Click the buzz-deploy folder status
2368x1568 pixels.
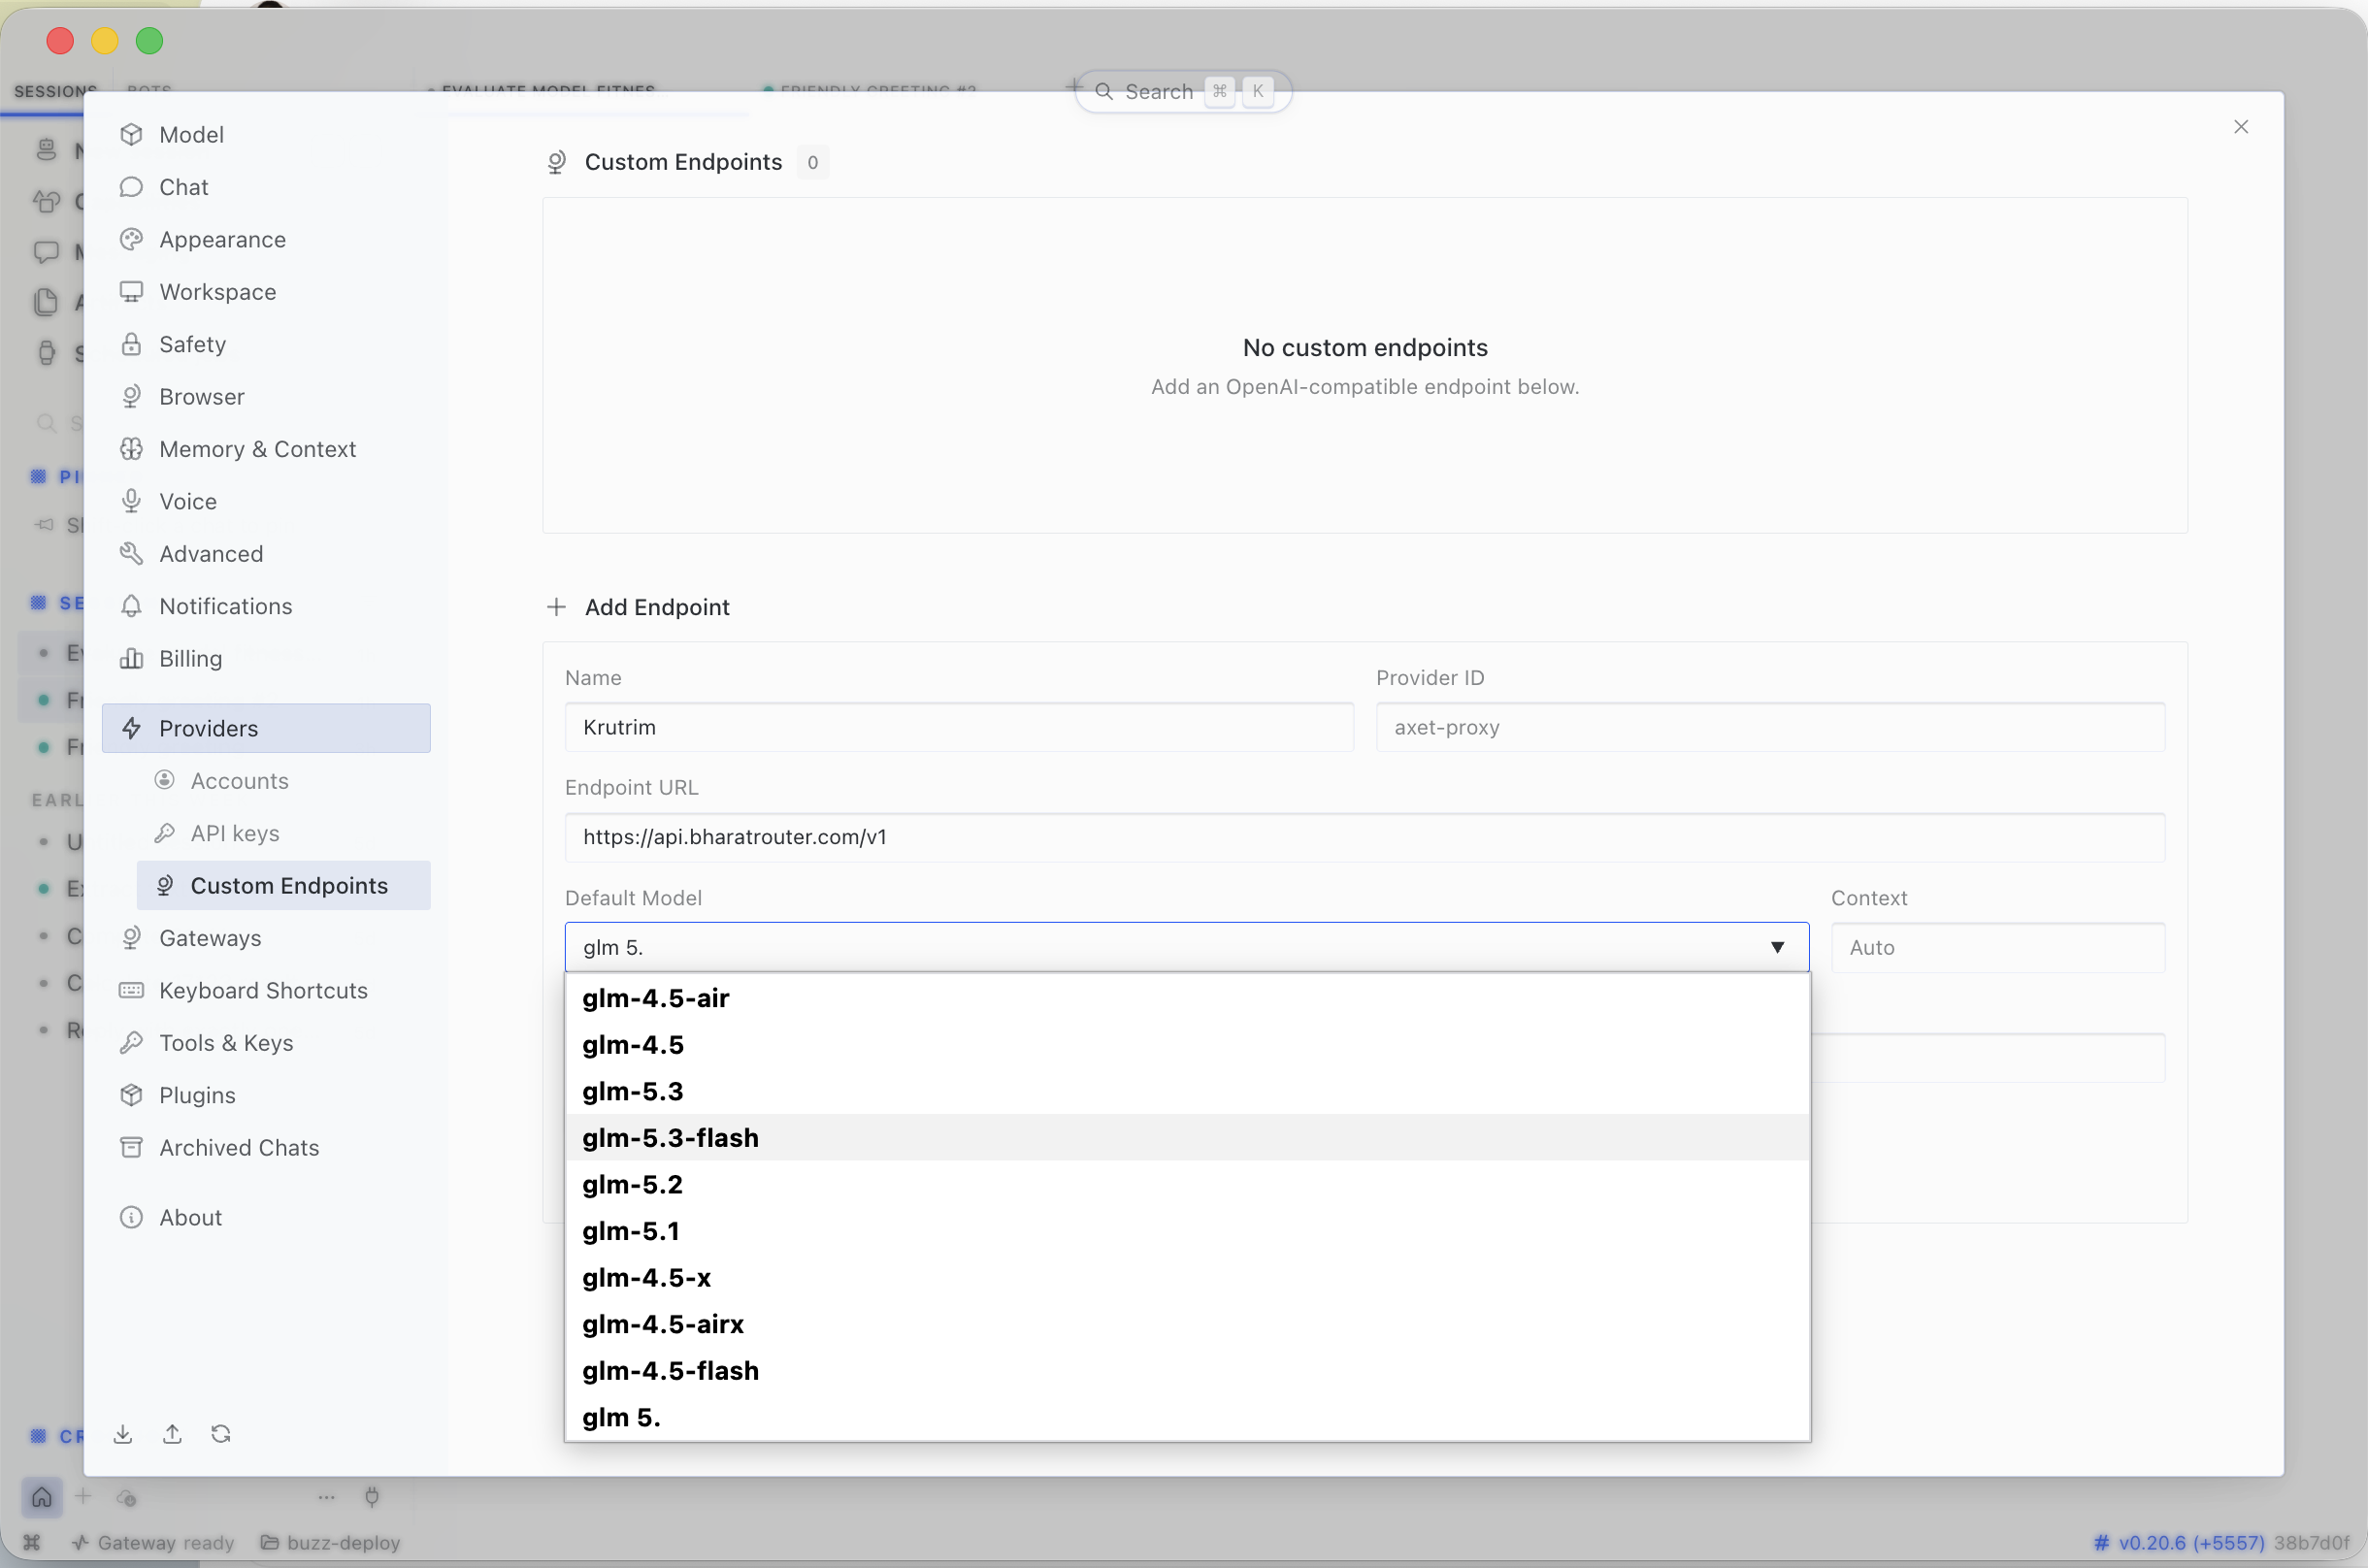pyautogui.click(x=331, y=1542)
